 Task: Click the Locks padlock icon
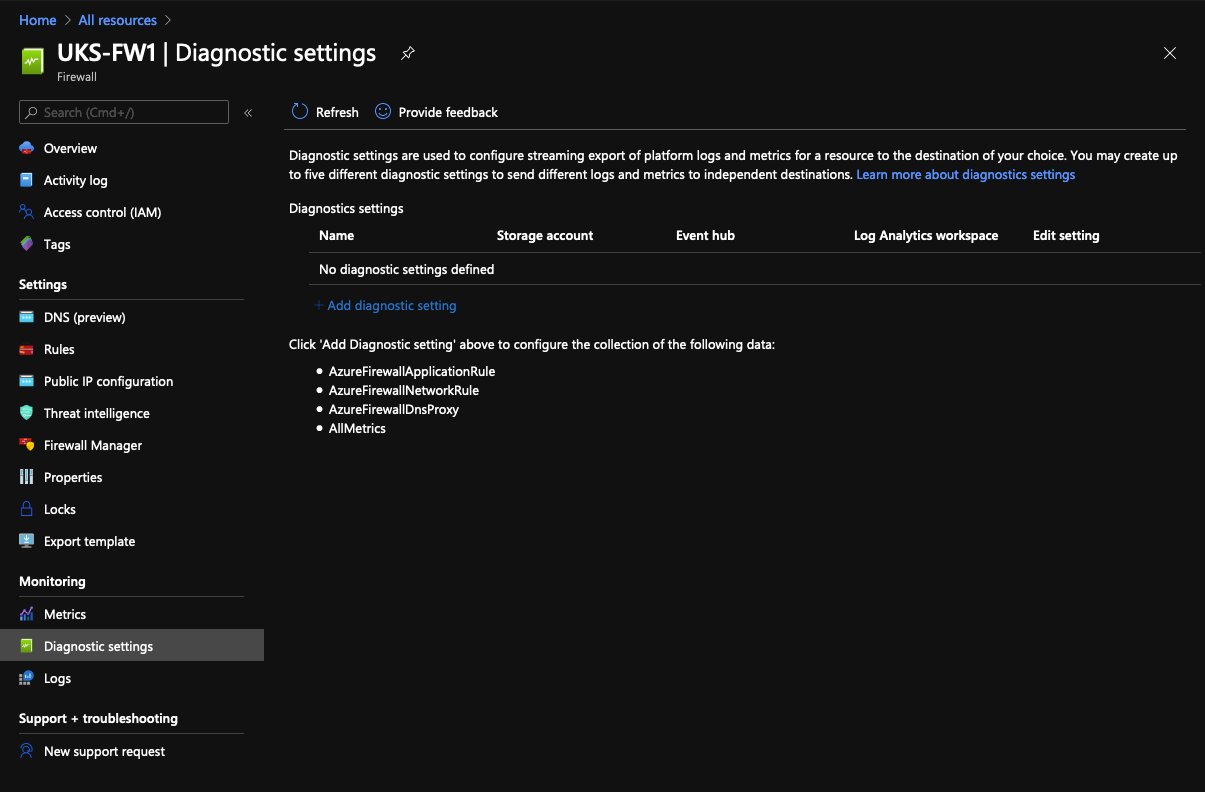[x=27, y=509]
